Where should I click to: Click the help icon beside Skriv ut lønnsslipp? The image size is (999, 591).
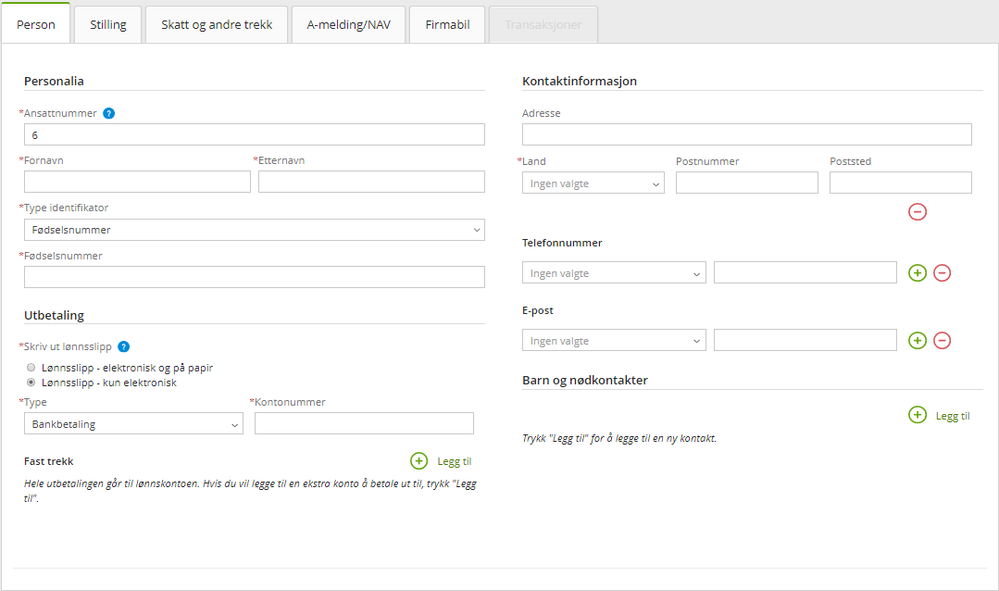[124, 347]
